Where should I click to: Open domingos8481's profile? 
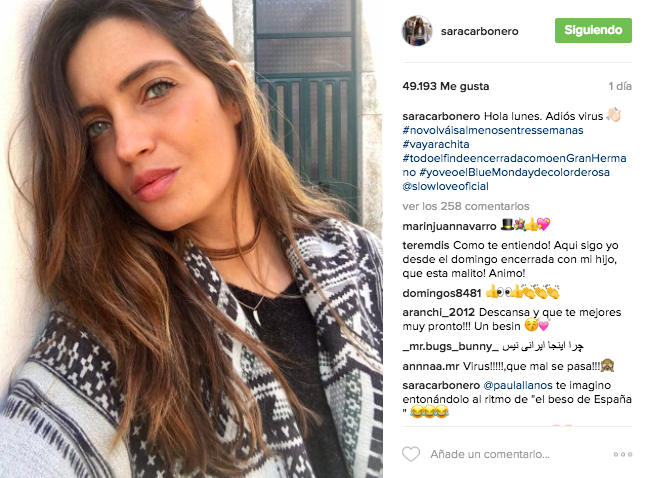(x=442, y=293)
